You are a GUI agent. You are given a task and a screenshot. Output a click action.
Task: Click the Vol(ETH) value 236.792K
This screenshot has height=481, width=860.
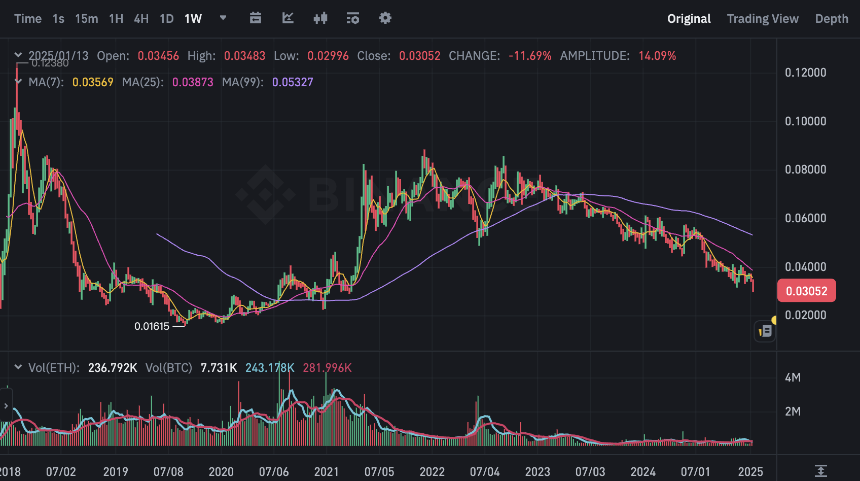click(112, 367)
